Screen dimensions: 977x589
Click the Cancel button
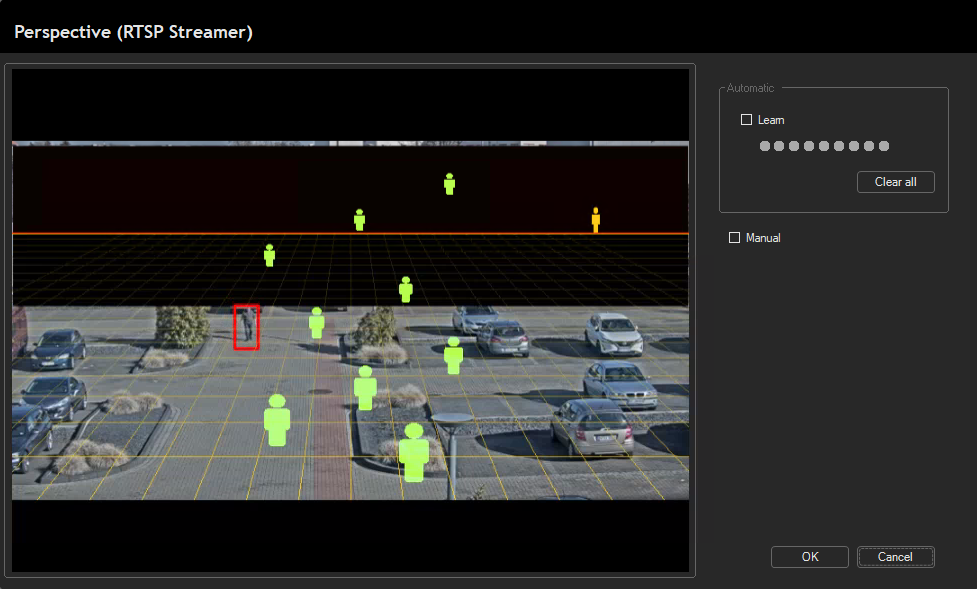tap(895, 557)
